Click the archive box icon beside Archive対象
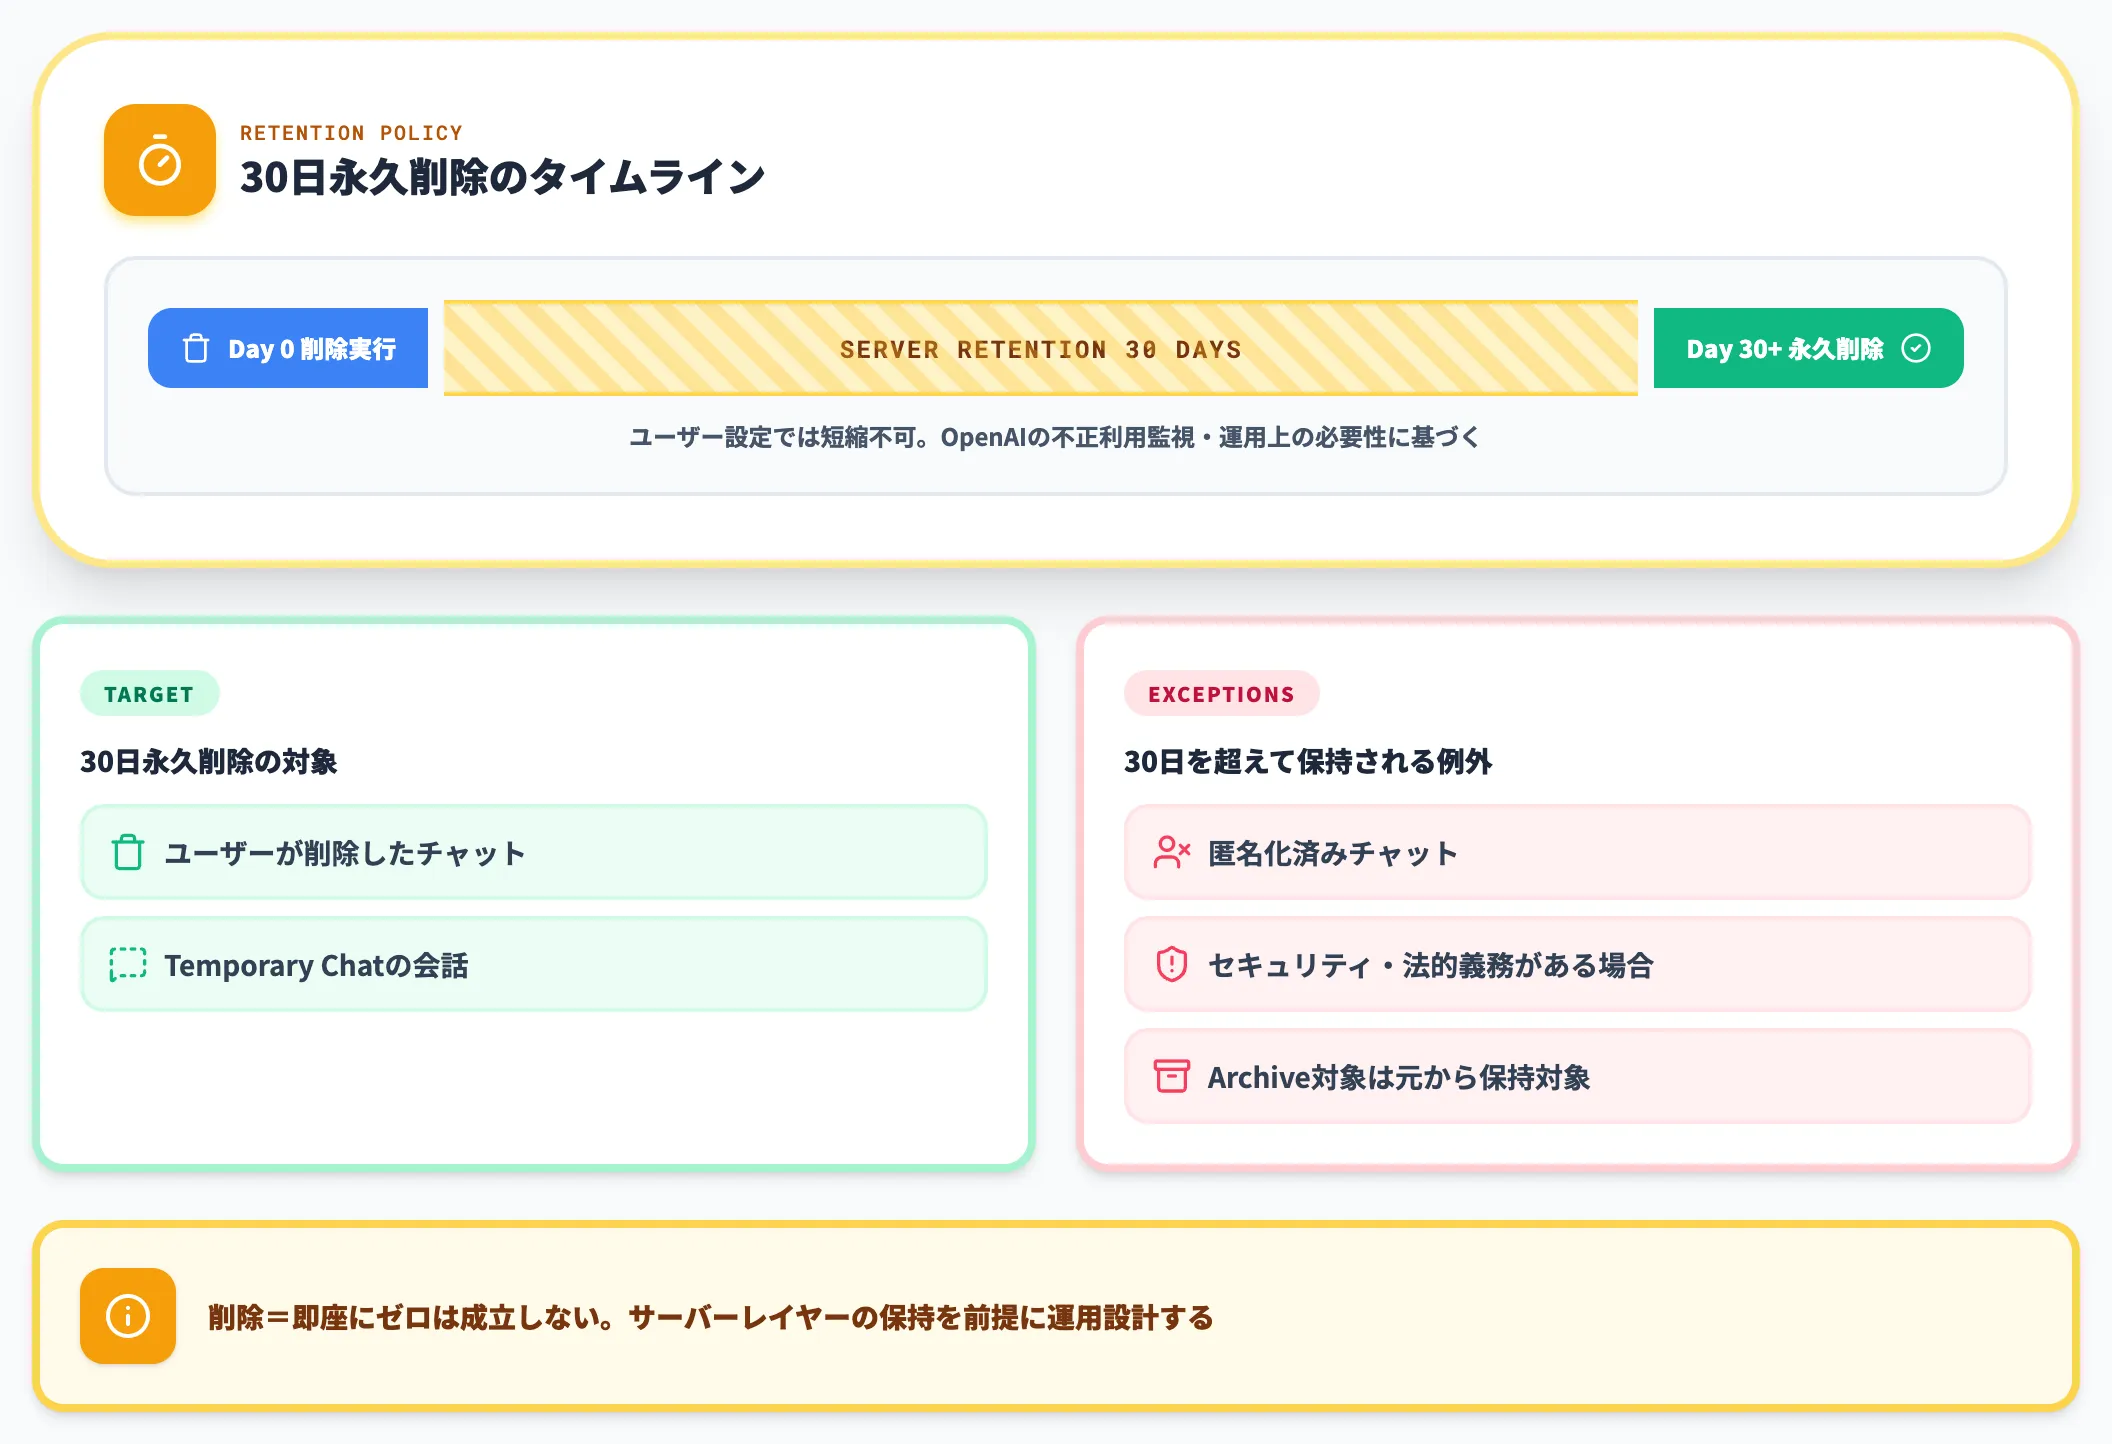 (1172, 1077)
